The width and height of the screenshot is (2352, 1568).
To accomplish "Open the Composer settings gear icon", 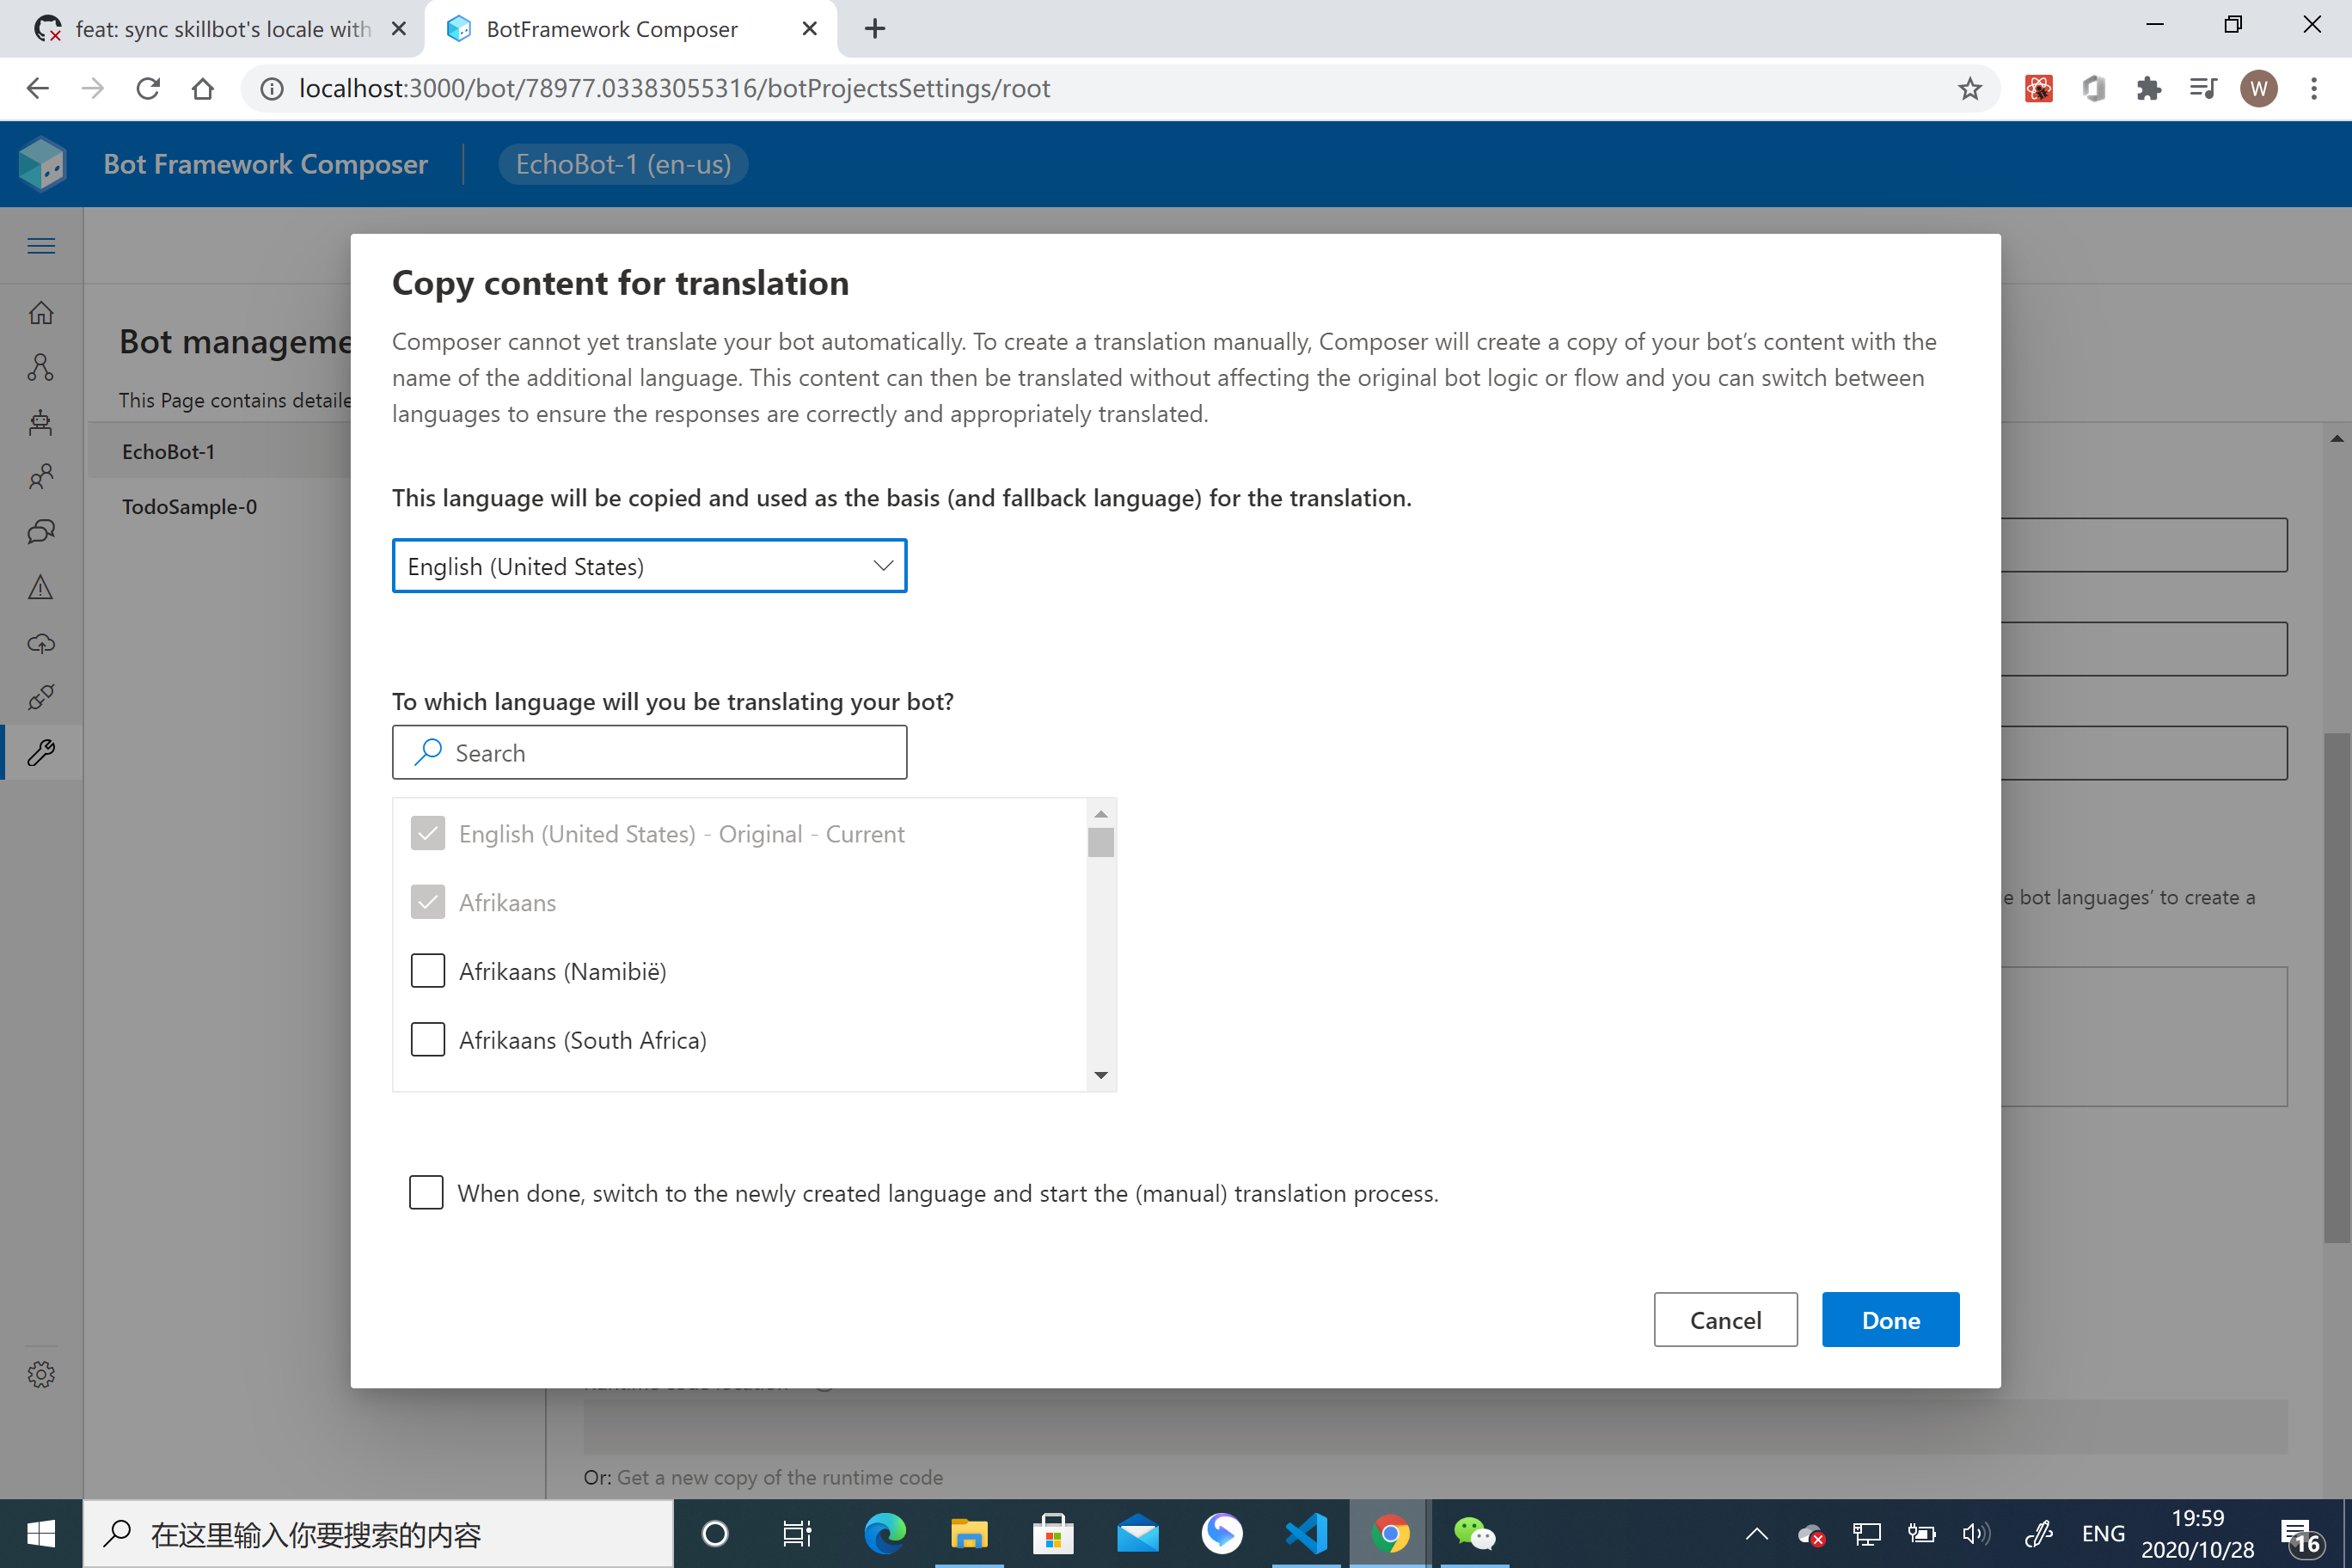I will click(41, 1374).
